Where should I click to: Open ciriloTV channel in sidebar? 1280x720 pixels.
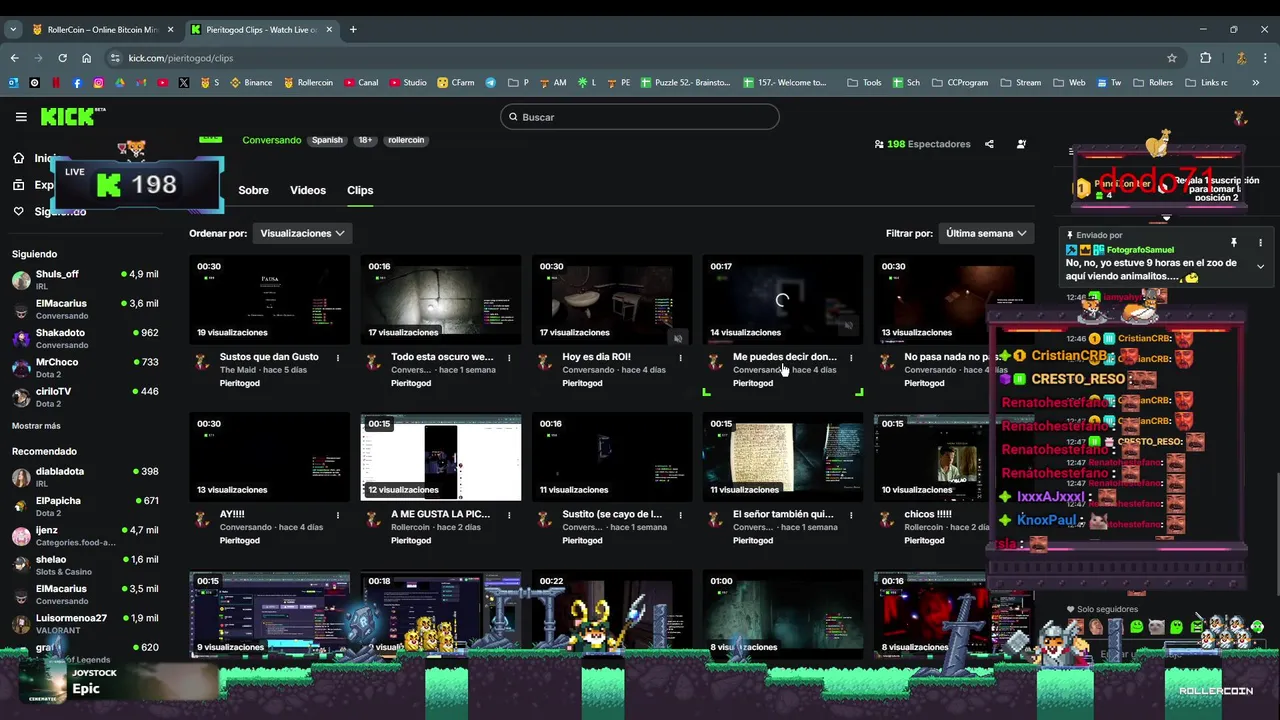click(85, 396)
